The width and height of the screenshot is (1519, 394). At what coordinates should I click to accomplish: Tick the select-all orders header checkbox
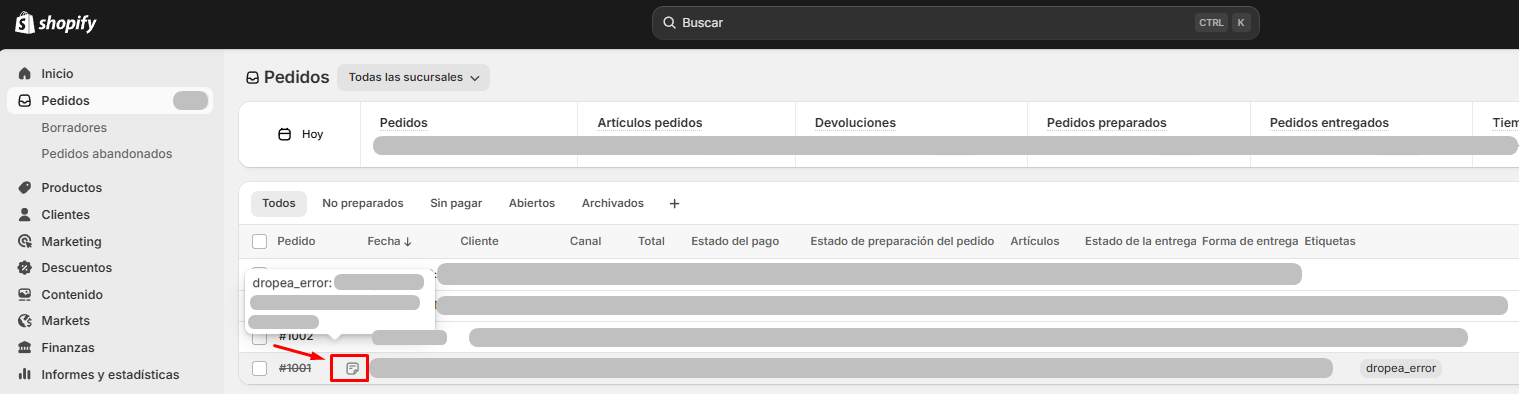[x=260, y=241]
